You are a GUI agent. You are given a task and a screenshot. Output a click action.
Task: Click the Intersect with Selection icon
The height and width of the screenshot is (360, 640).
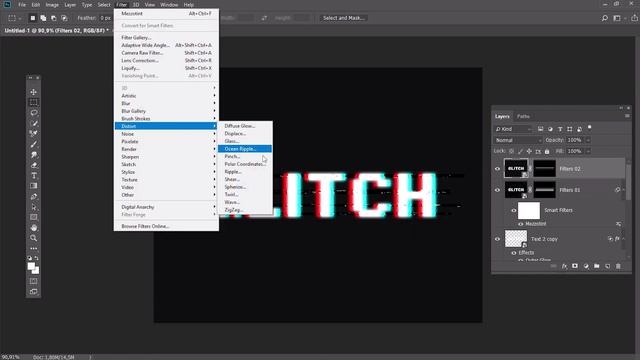(64, 18)
